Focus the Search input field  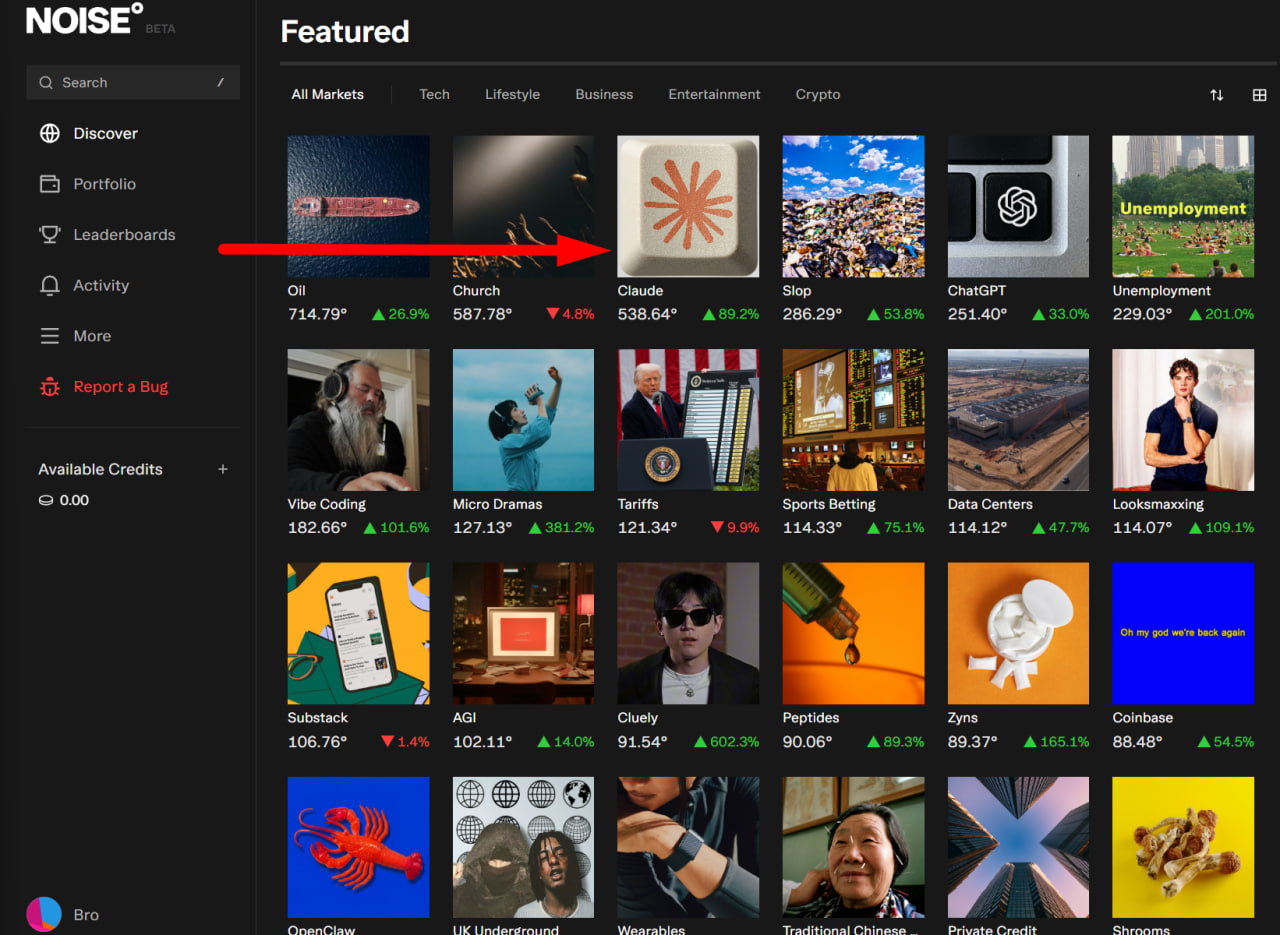[x=133, y=83]
